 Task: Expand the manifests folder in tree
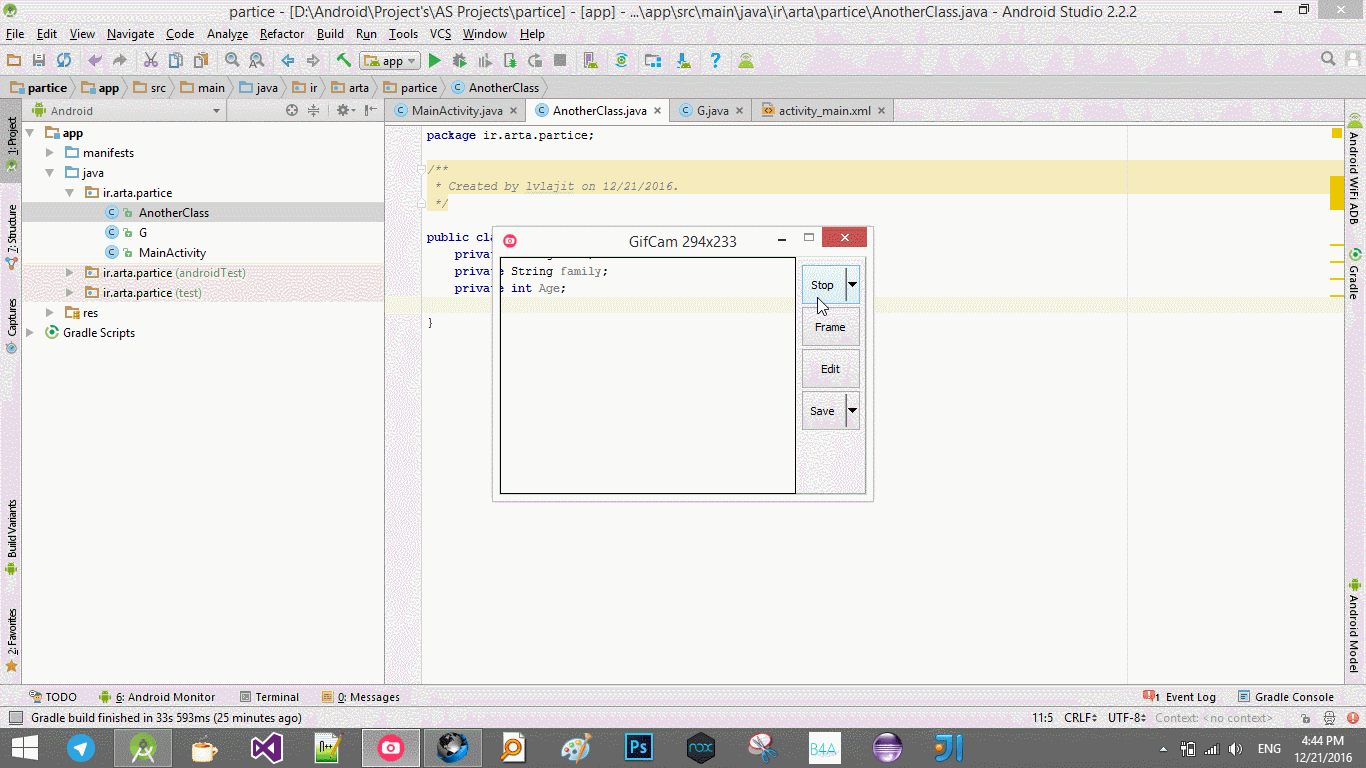tap(50, 153)
